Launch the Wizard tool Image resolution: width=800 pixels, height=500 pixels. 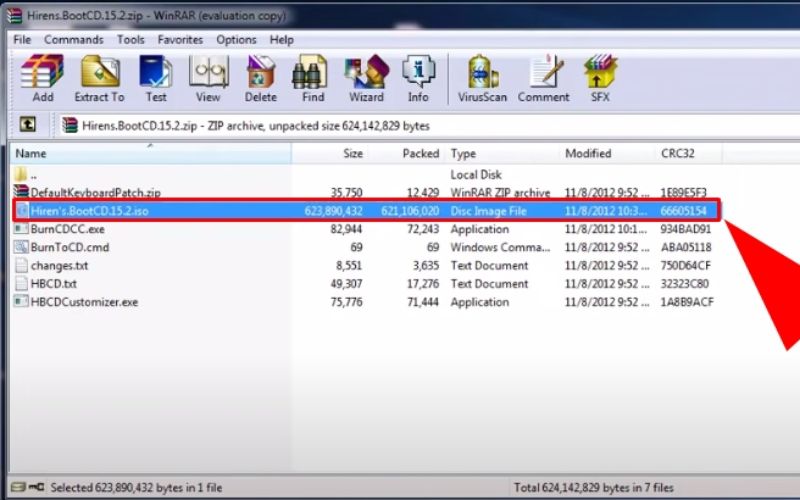point(366,79)
